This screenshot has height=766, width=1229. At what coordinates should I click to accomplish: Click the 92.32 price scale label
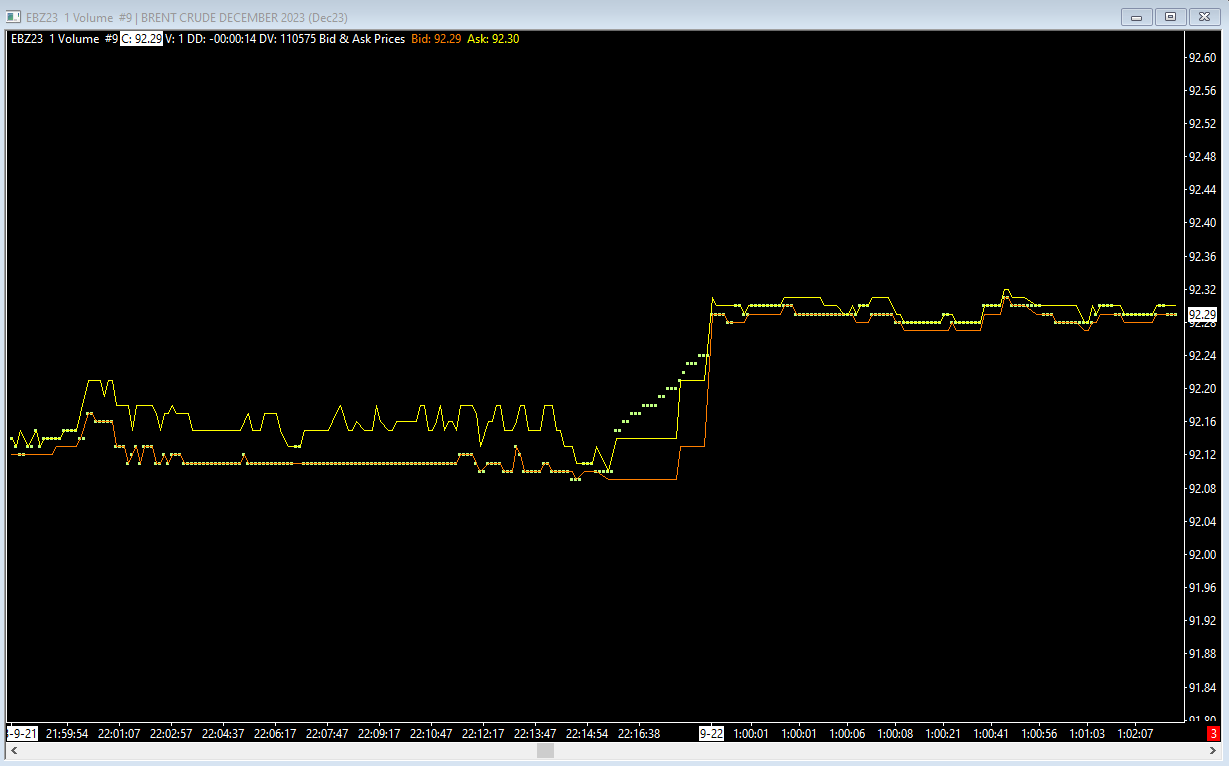click(x=1201, y=290)
